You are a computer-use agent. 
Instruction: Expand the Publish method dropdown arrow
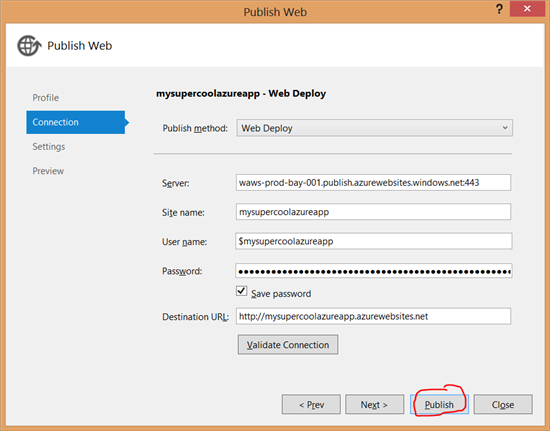pyautogui.click(x=505, y=128)
